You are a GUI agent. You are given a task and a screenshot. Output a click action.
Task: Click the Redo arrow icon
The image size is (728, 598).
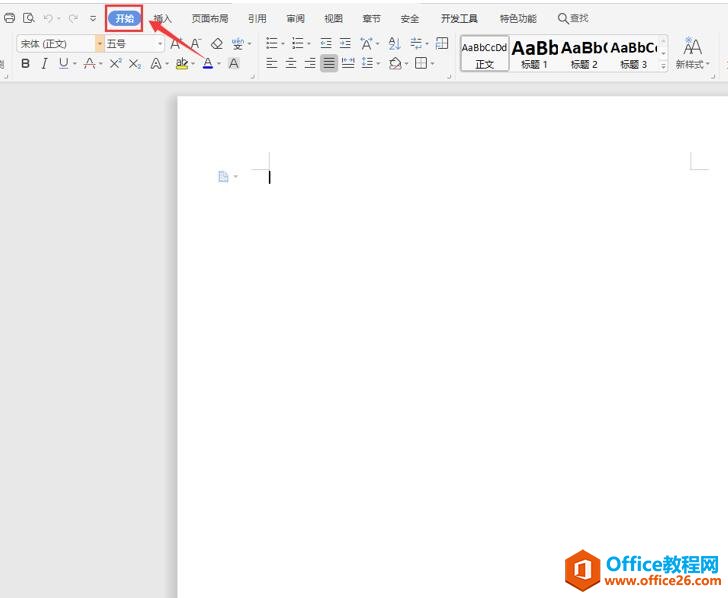[73, 18]
